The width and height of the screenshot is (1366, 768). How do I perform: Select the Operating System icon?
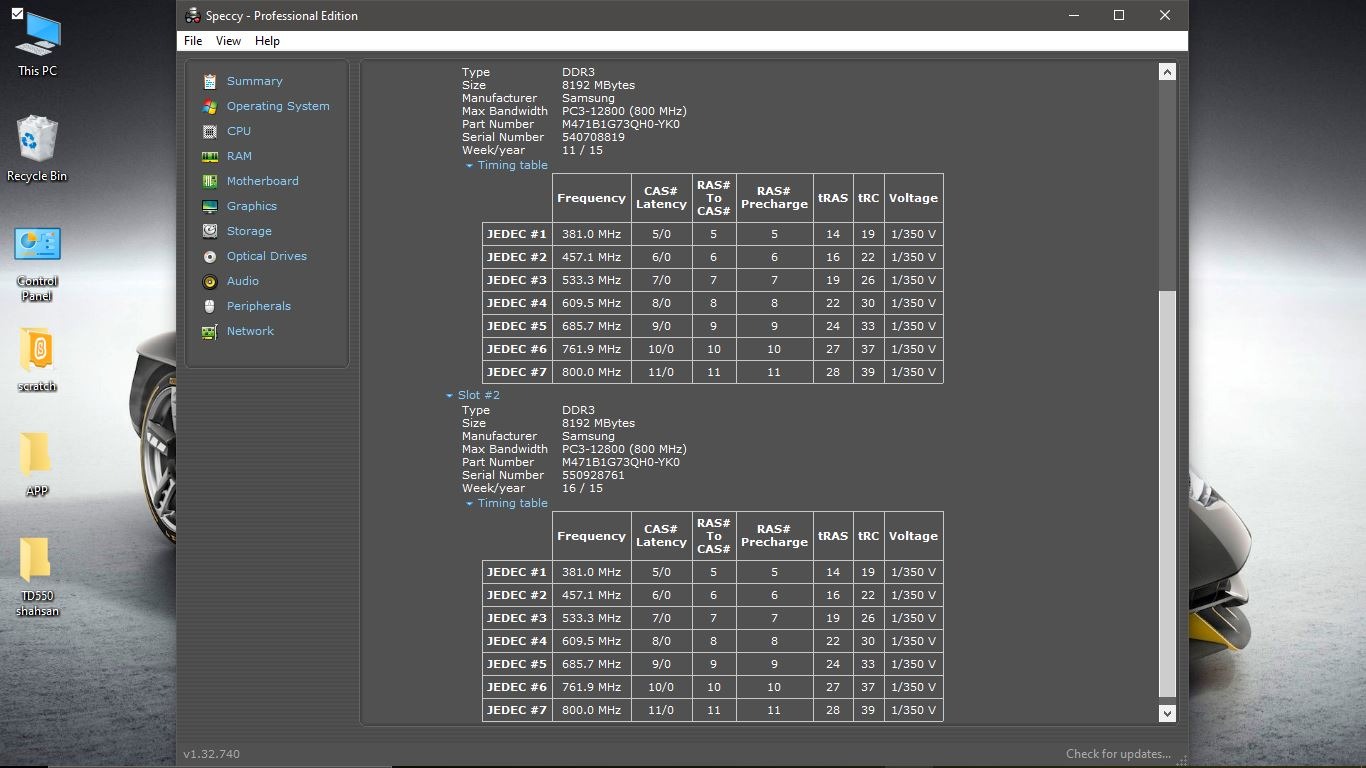tap(209, 106)
